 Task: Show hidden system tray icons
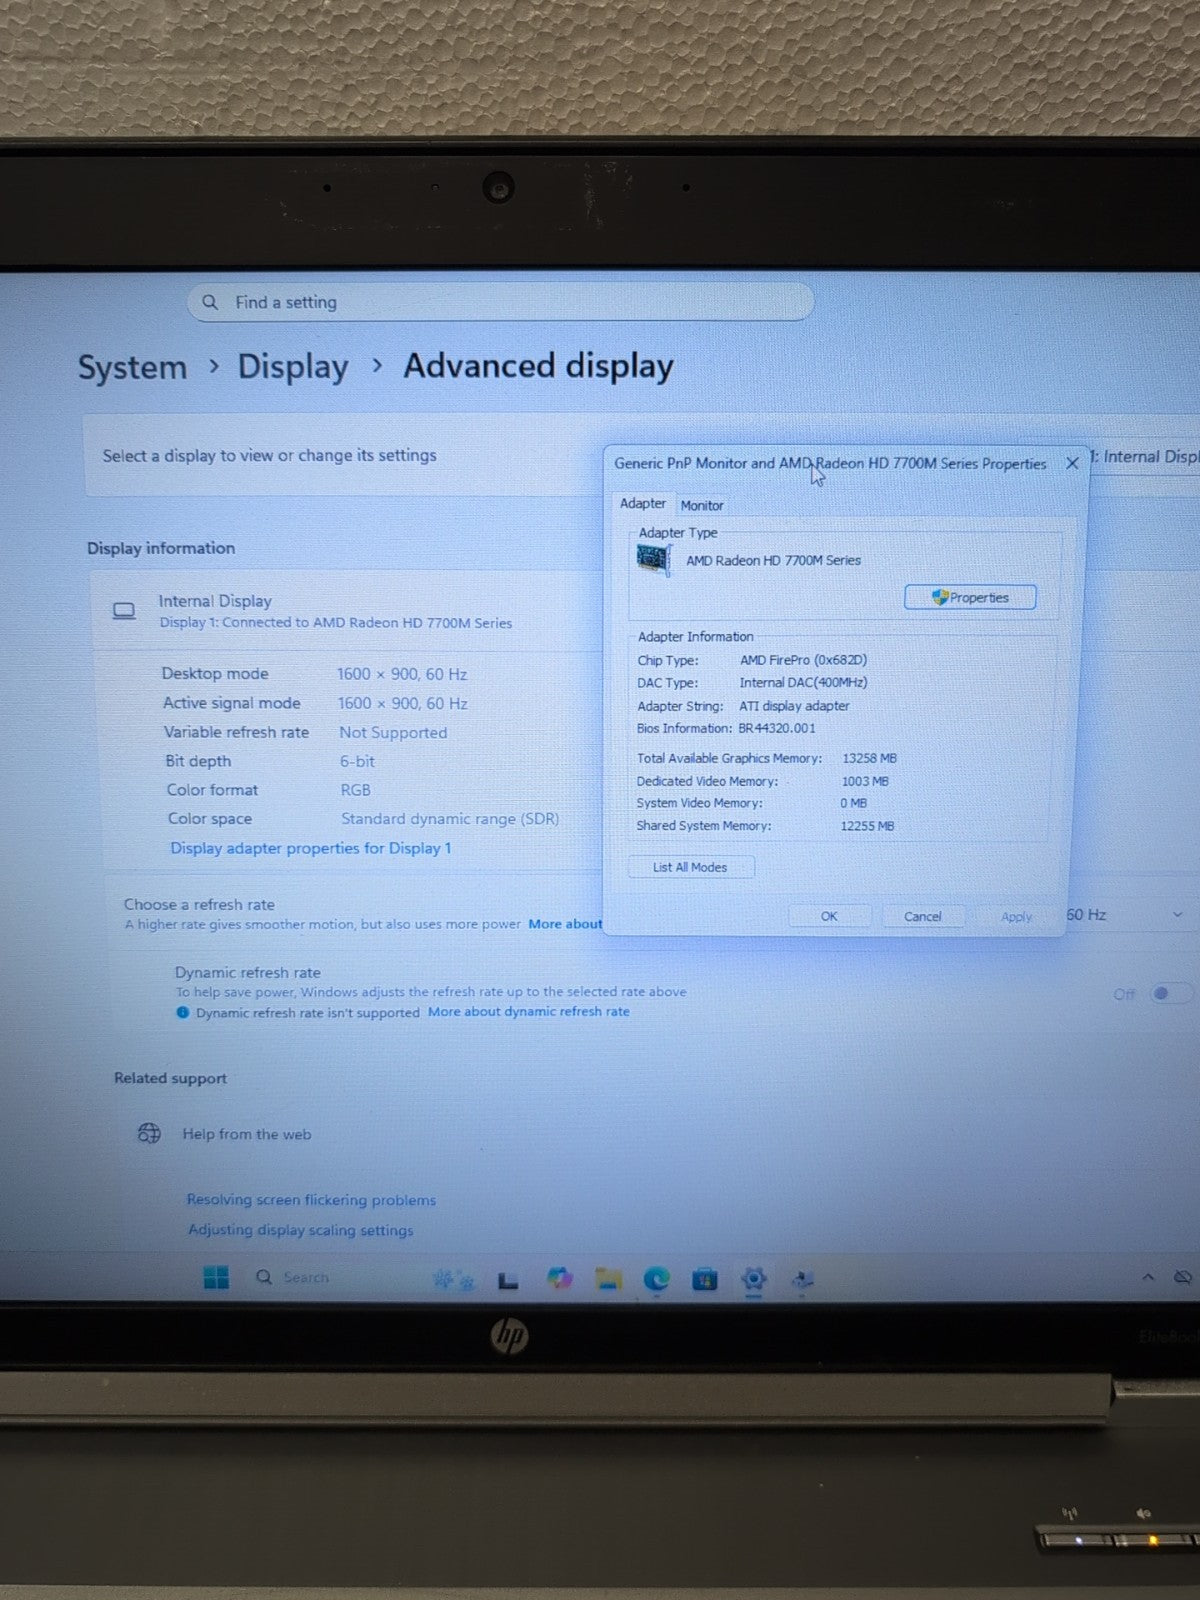click(1148, 1277)
